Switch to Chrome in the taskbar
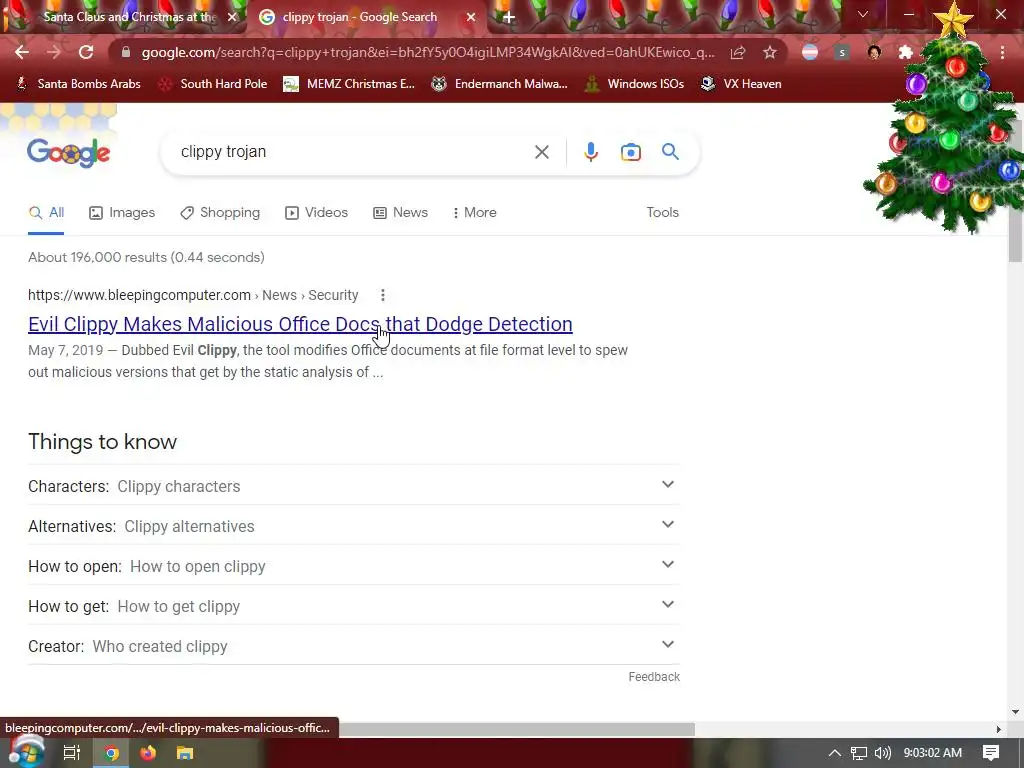1024x768 pixels. pos(112,753)
